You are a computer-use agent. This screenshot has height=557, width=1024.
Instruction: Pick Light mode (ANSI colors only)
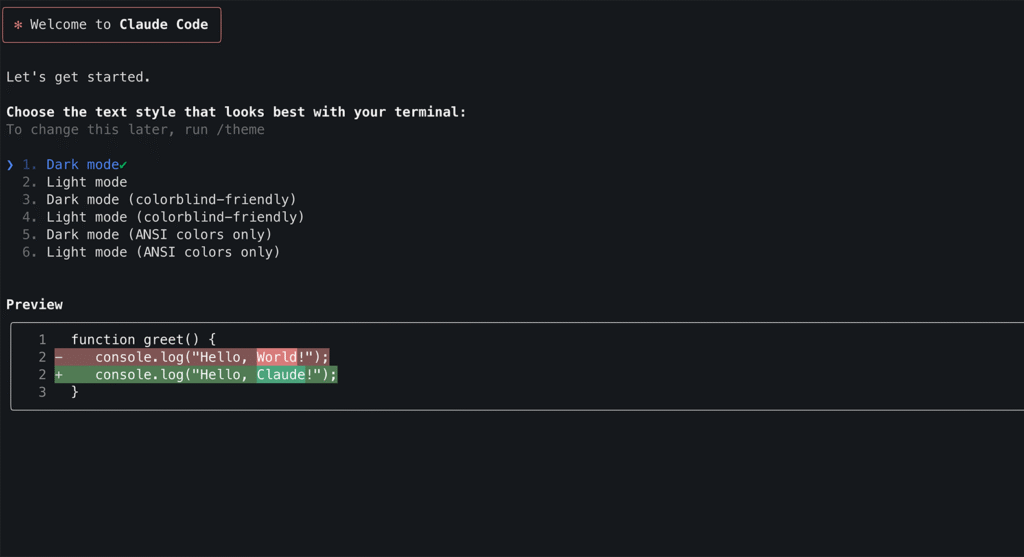(163, 252)
